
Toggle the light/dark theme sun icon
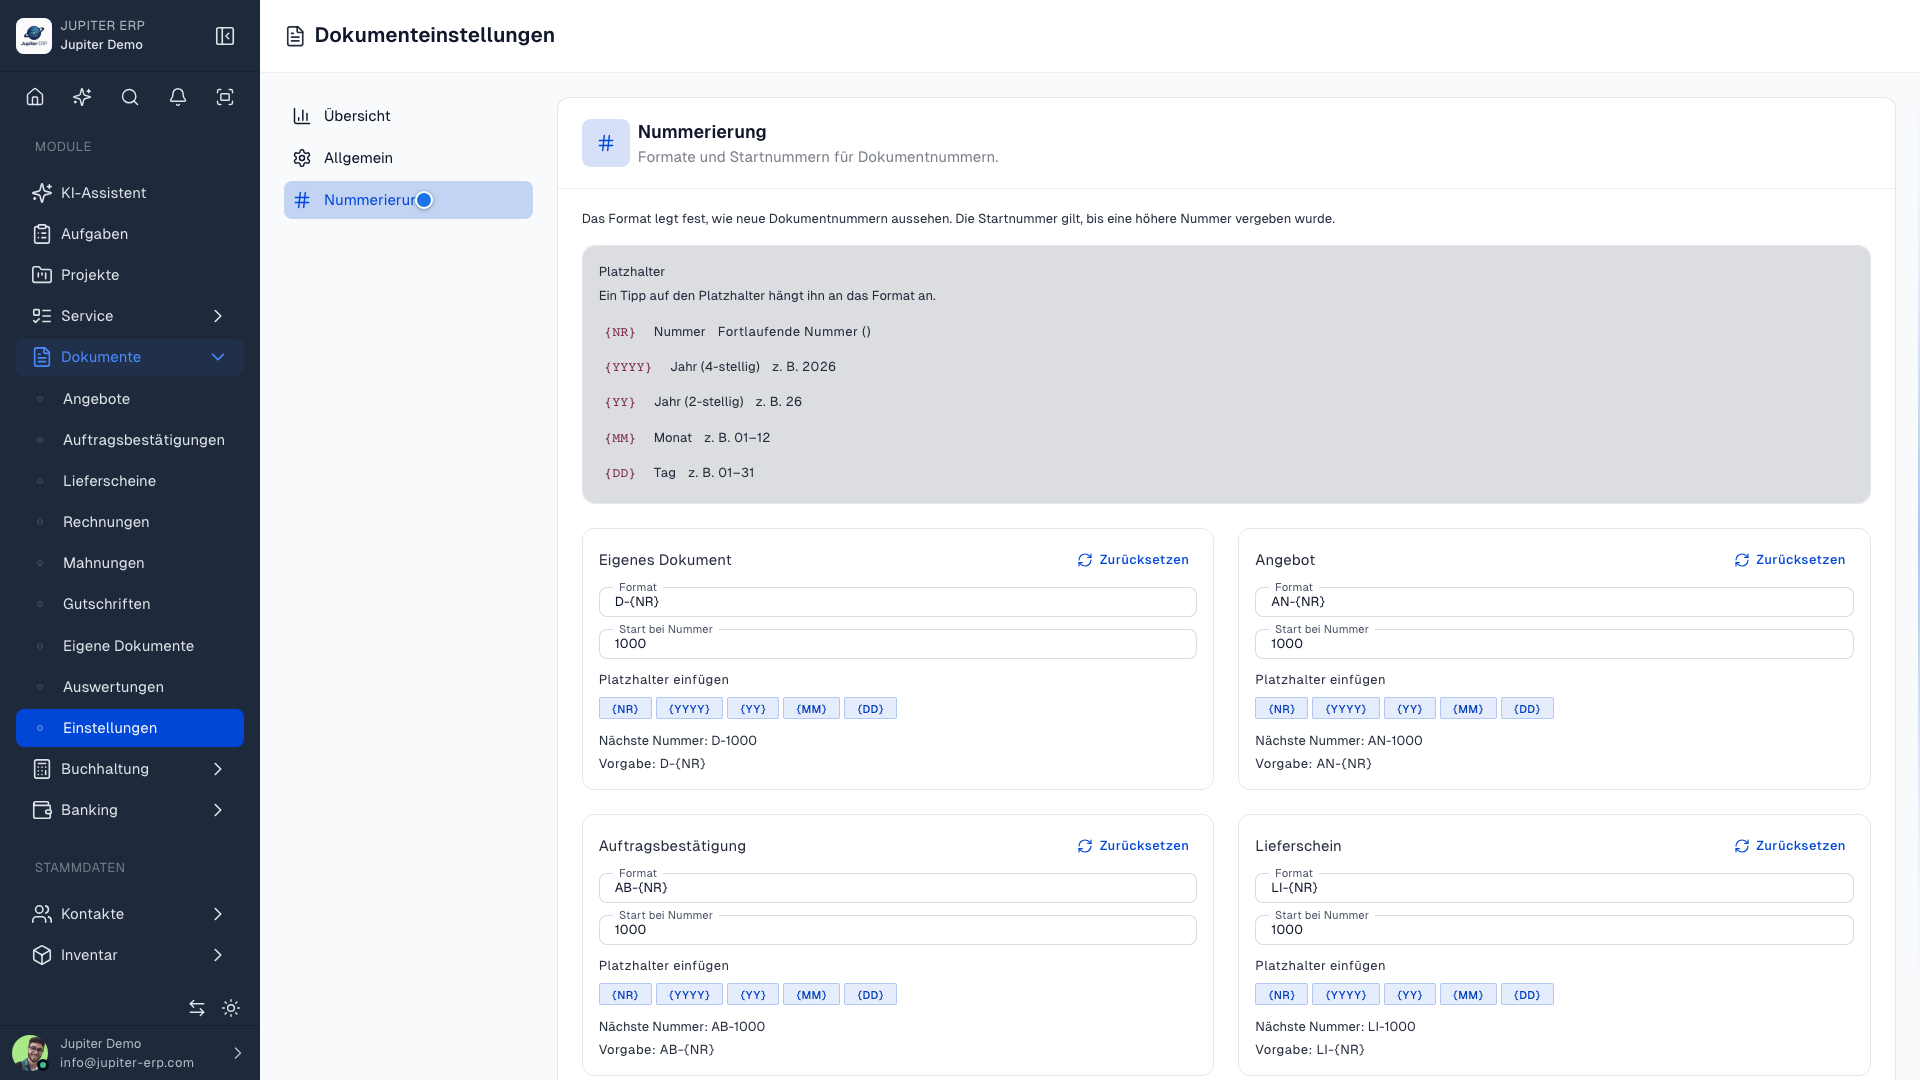coord(231,1008)
